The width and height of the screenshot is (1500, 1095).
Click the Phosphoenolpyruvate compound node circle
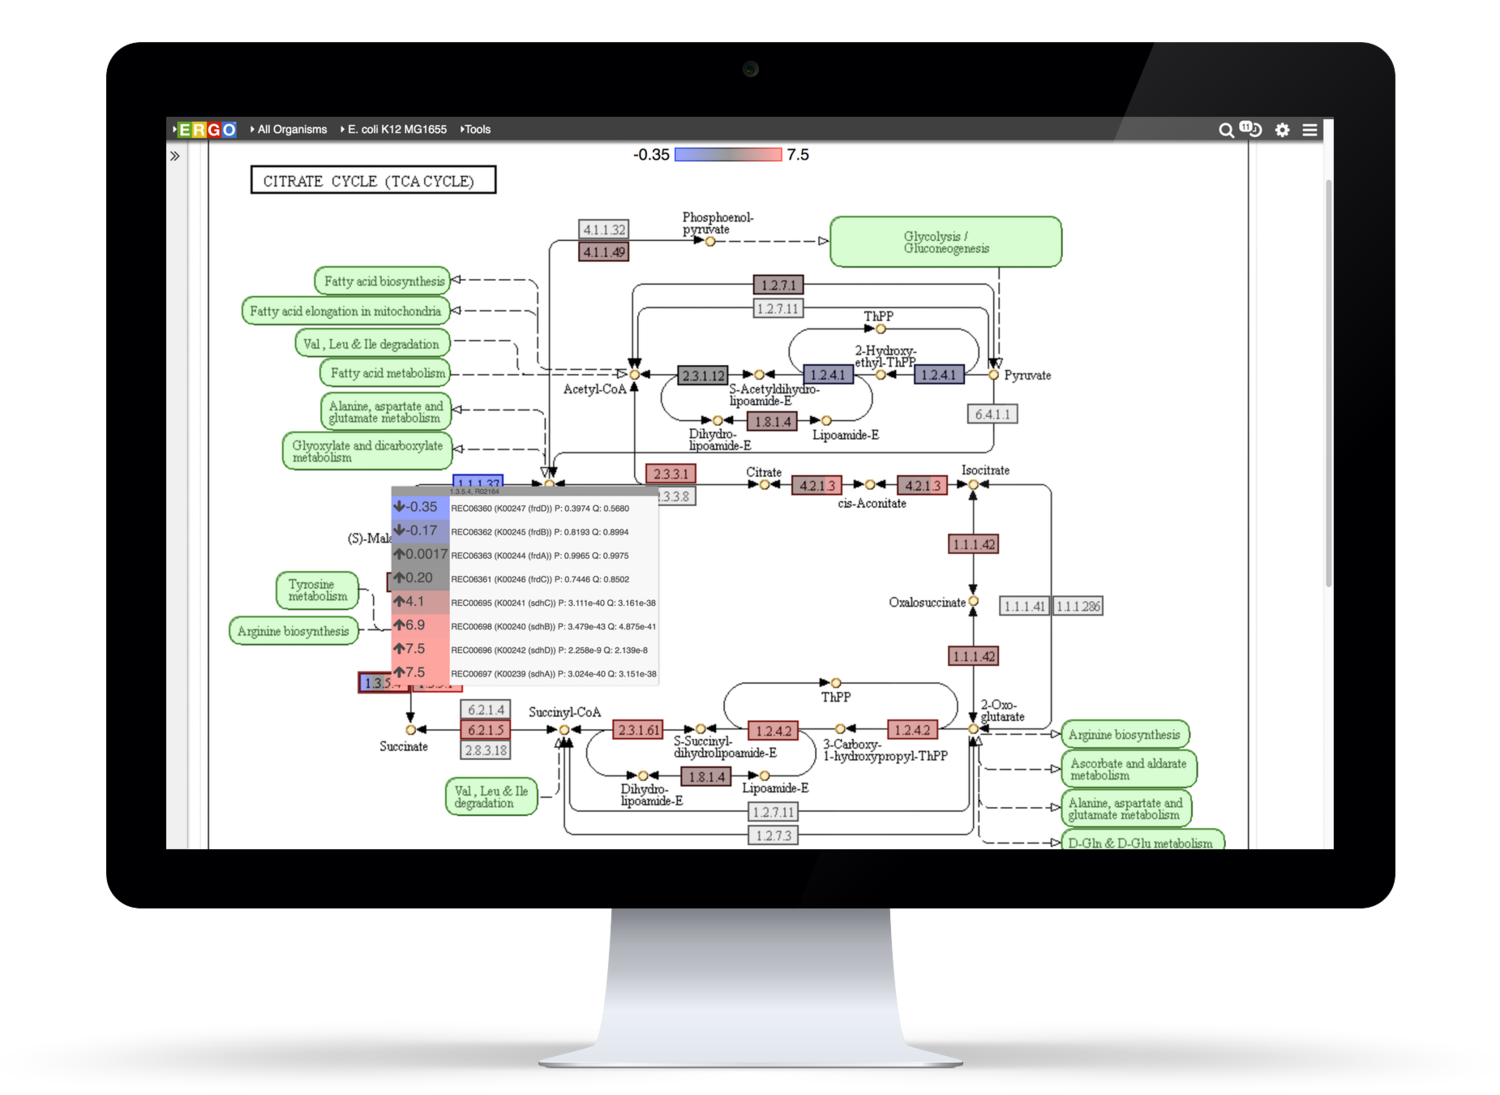tap(710, 241)
